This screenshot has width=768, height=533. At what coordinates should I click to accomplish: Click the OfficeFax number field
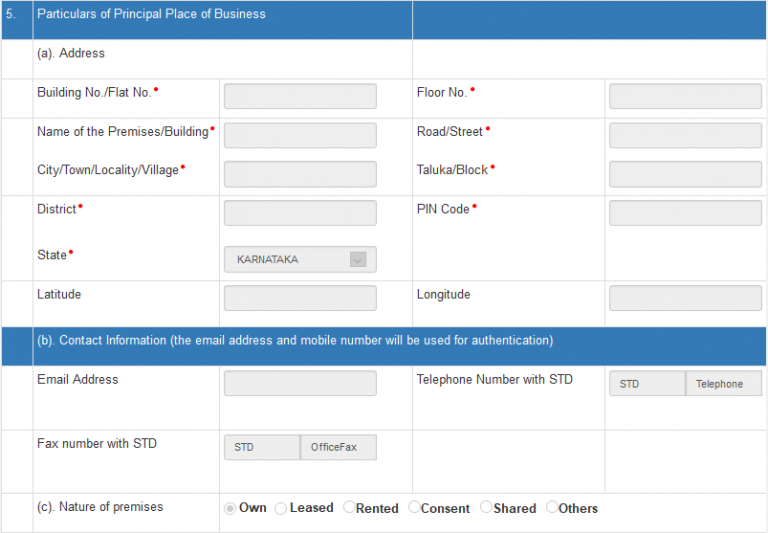pyautogui.click(x=338, y=448)
